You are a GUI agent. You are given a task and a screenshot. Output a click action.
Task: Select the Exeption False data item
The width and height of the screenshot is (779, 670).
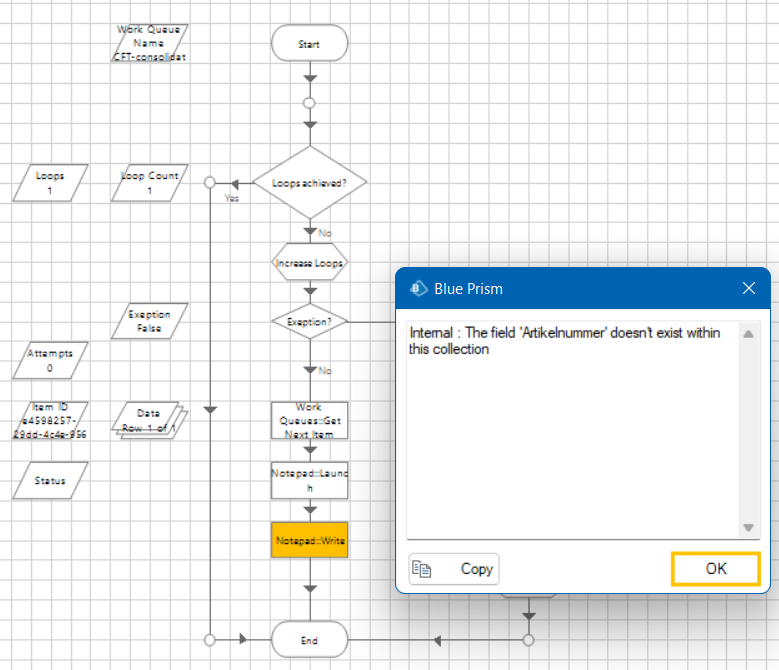[150, 321]
